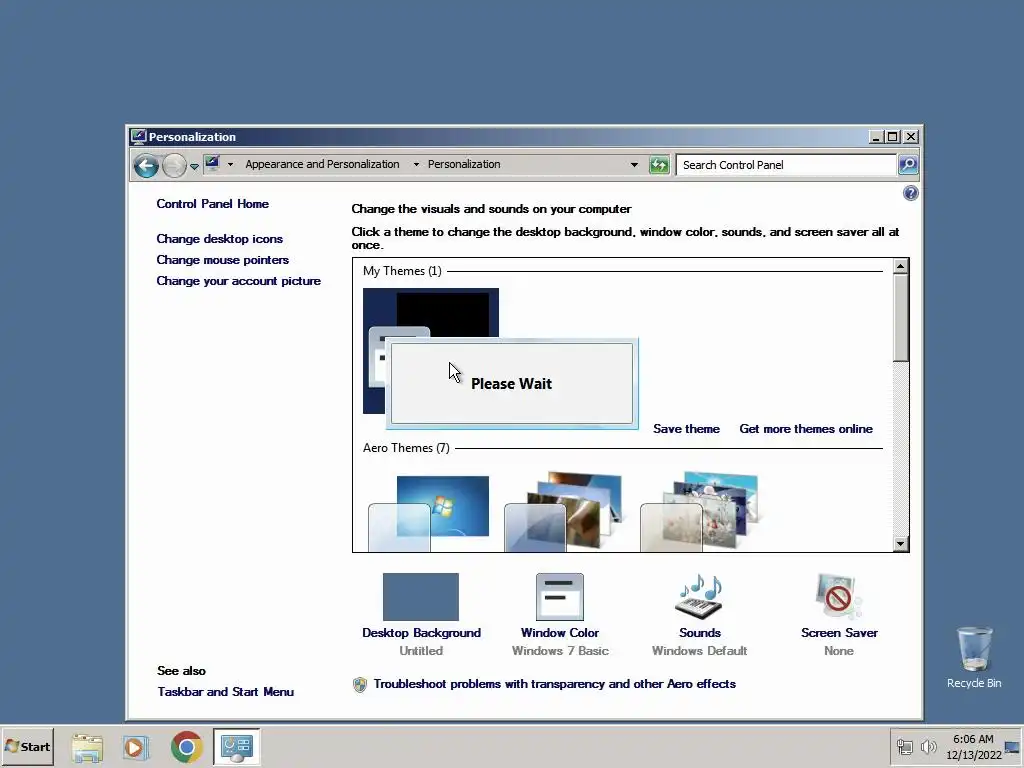The image size is (1024, 768).
Task: Open Help with the question mark icon
Action: pyautogui.click(x=910, y=193)
